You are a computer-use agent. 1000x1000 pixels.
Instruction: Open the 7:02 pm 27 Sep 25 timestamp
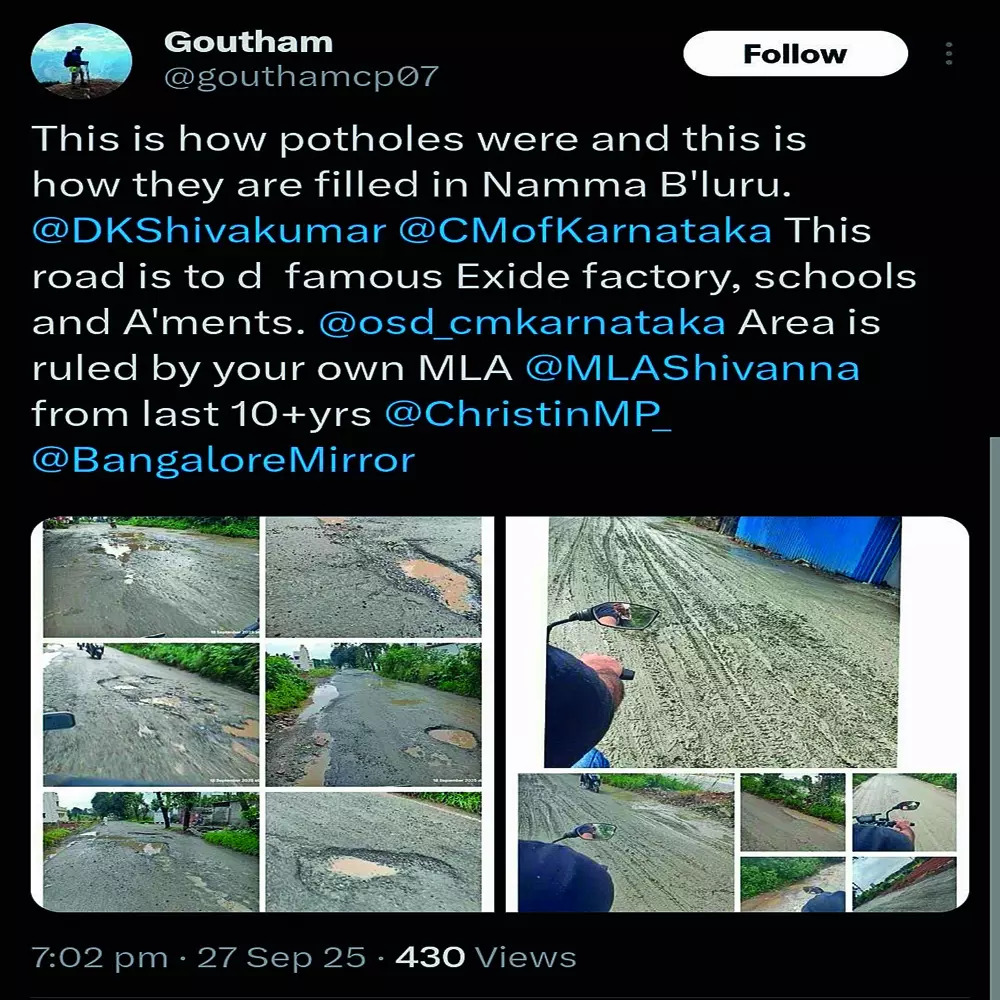coord(198,957)
